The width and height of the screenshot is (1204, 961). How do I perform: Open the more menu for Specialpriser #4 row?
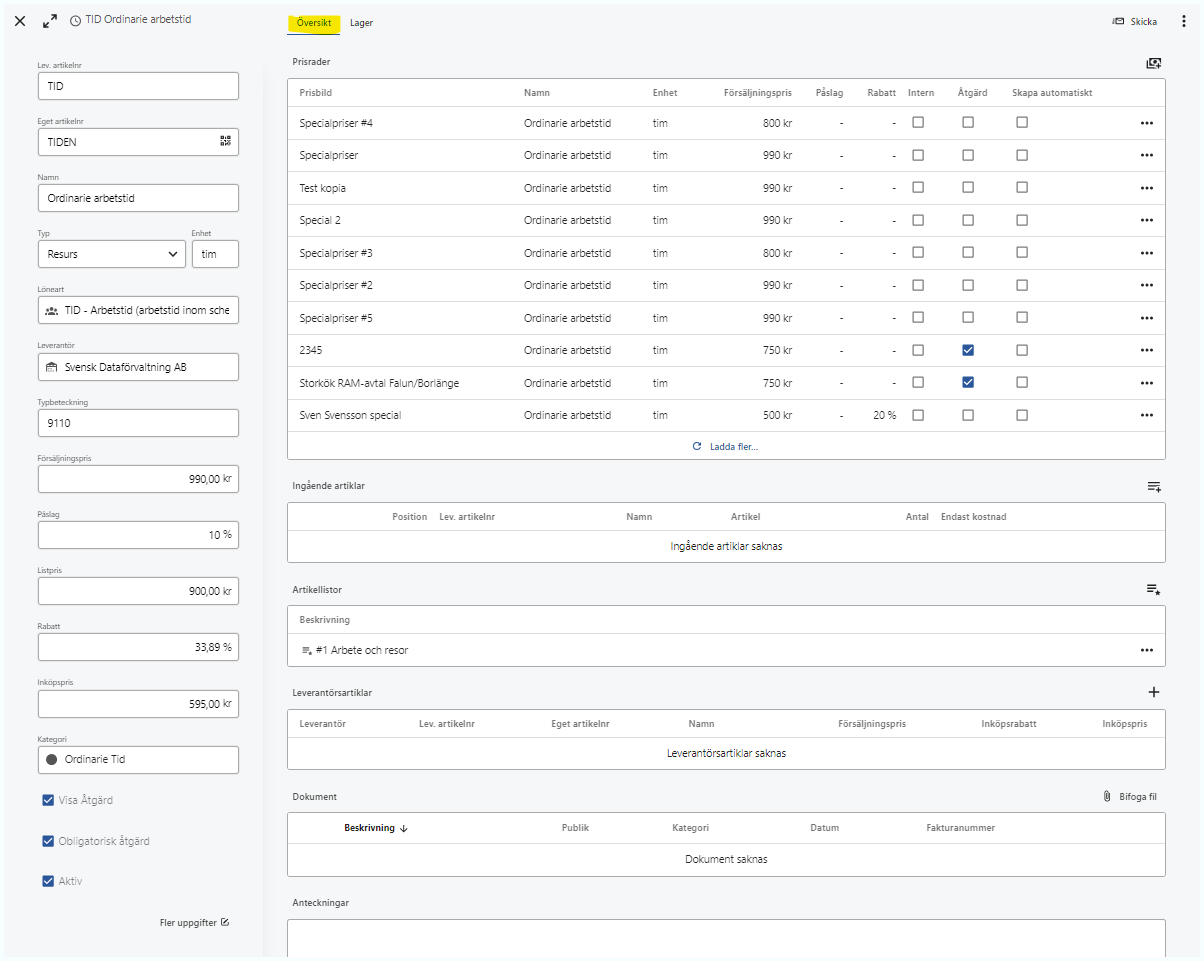[x=1146, y=123]
